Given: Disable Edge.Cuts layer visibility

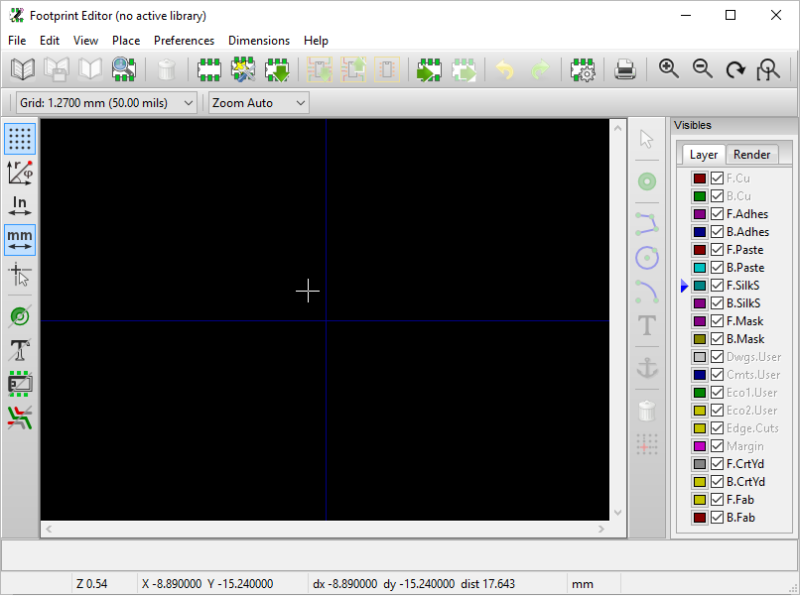Looking at the screenshot, I should pos(717,428).
